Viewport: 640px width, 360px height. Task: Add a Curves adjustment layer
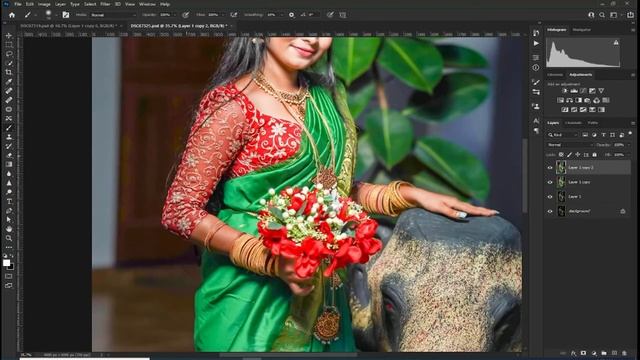coord(583,91)
